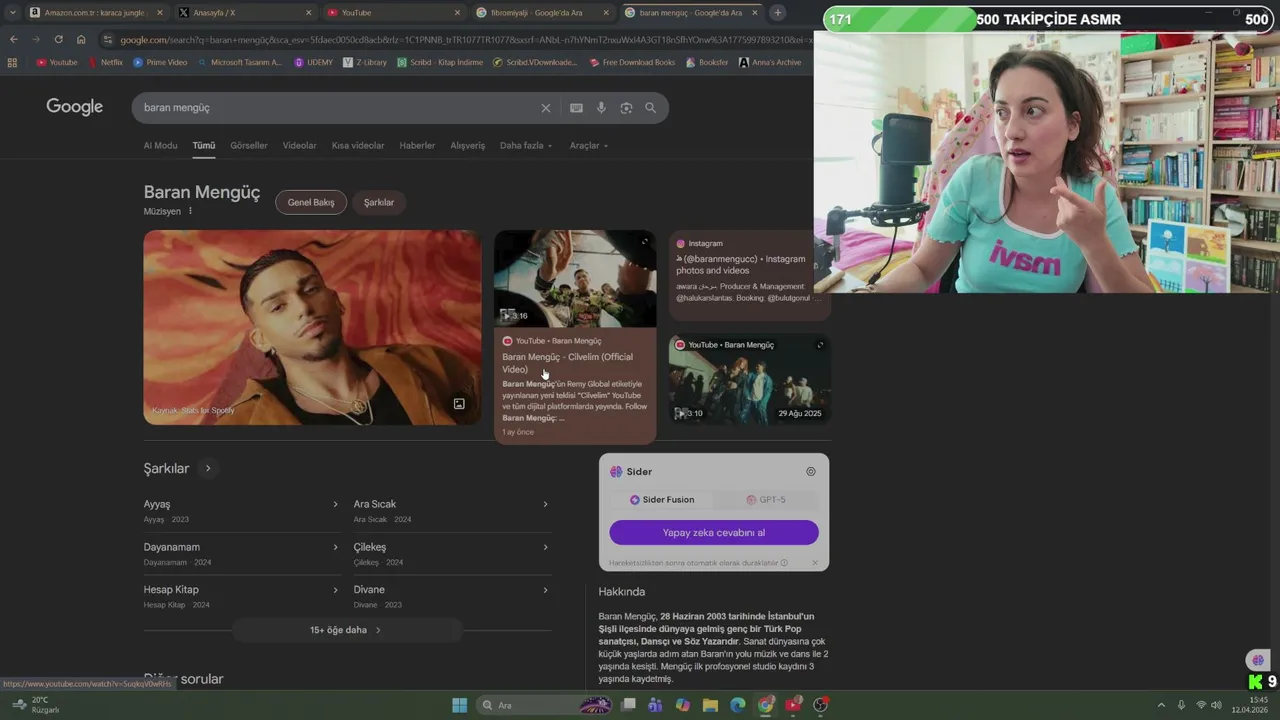Viewport: 1280px width, 720px height.
Task: Start voice search with microphone icon
Action: 601,108
